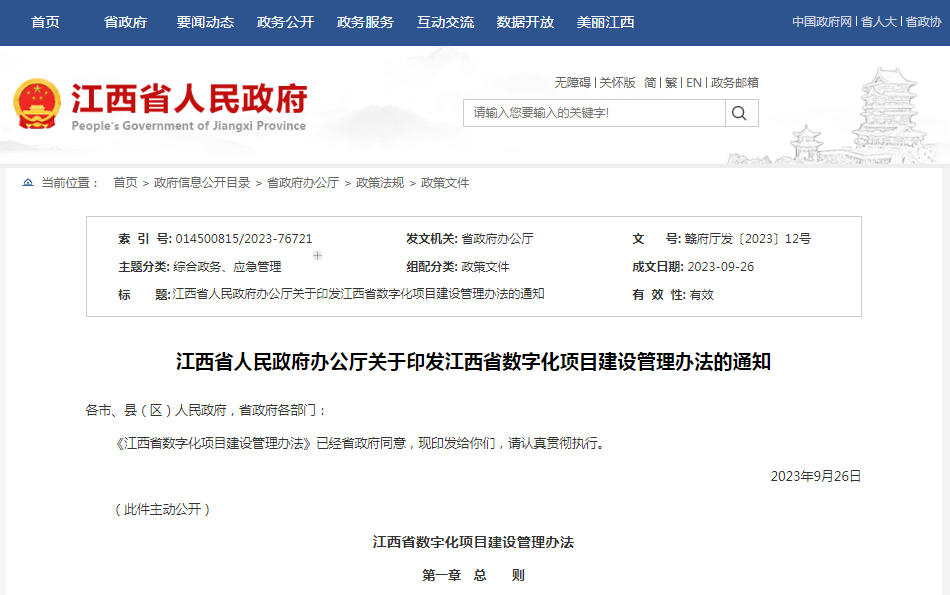
Task: Open the 省政府 navigation menu item
Action: pos(125,22)
